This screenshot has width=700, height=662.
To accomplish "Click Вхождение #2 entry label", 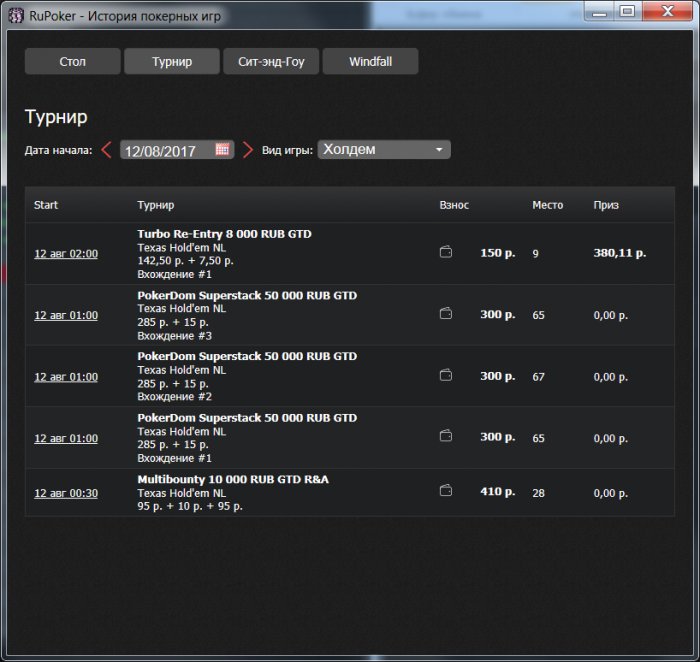I will 175,396.
